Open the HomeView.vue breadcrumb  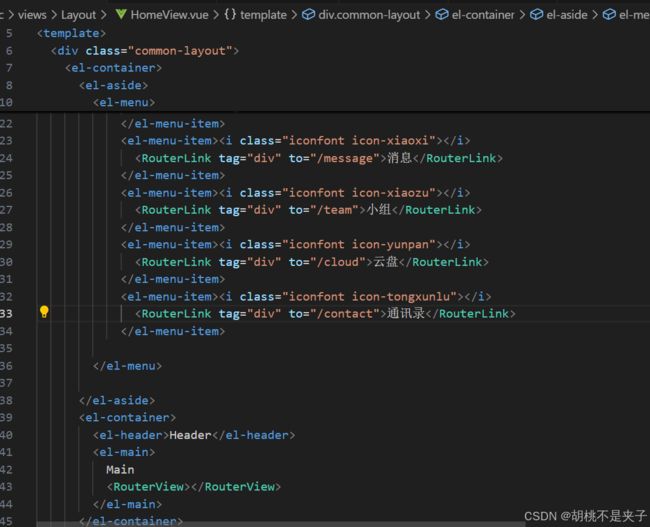(x=170, y=15)
